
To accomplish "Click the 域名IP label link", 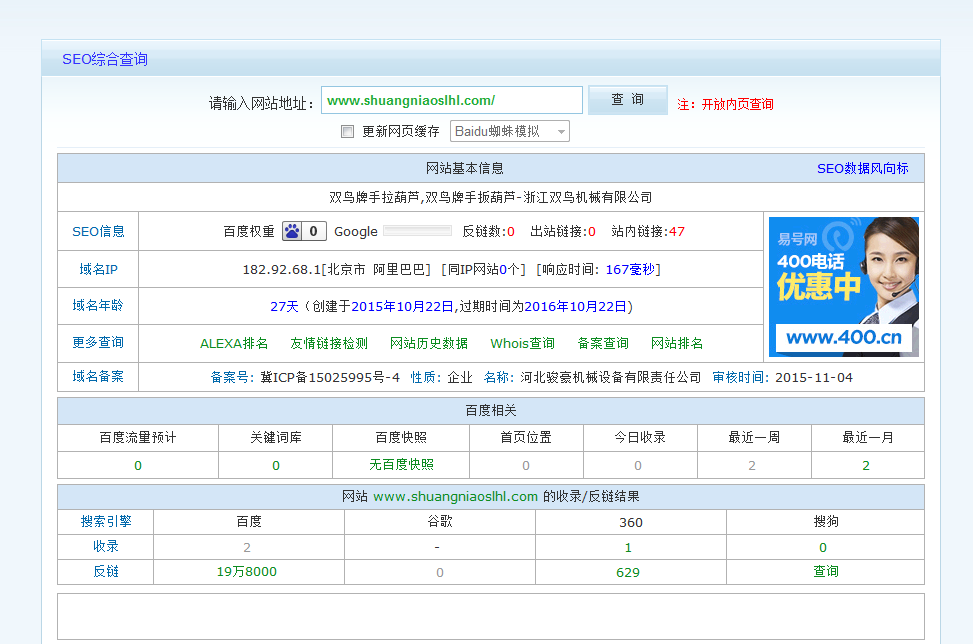I will coord(98,269).
